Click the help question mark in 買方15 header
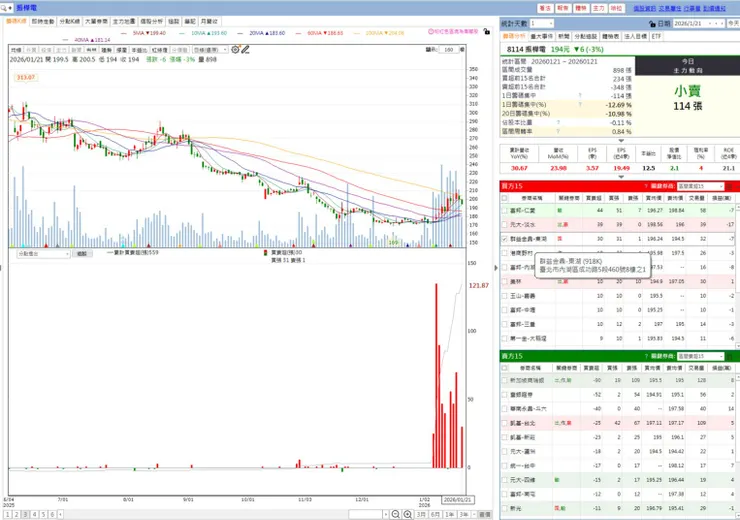Image resolution: width=740 pixels, height=520 pixels. click(x=646, y=186)
